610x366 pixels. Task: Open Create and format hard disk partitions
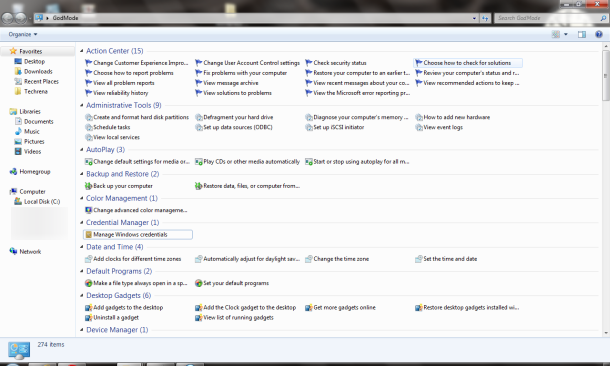(137, 117)
